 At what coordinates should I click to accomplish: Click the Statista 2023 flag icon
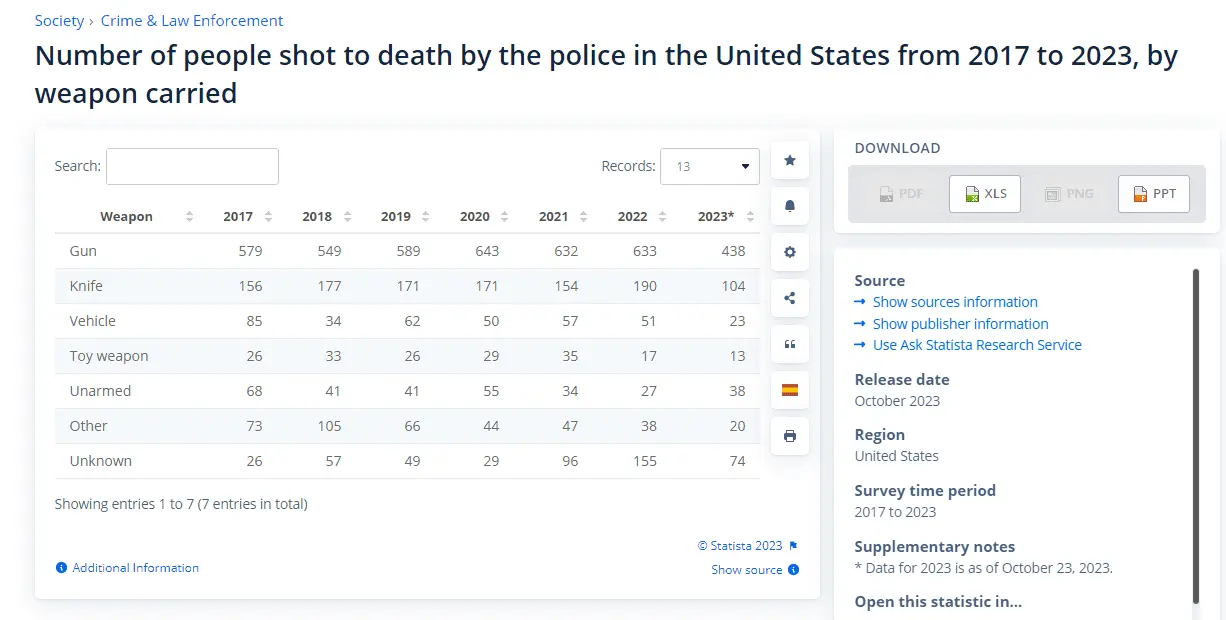point(794,546)
